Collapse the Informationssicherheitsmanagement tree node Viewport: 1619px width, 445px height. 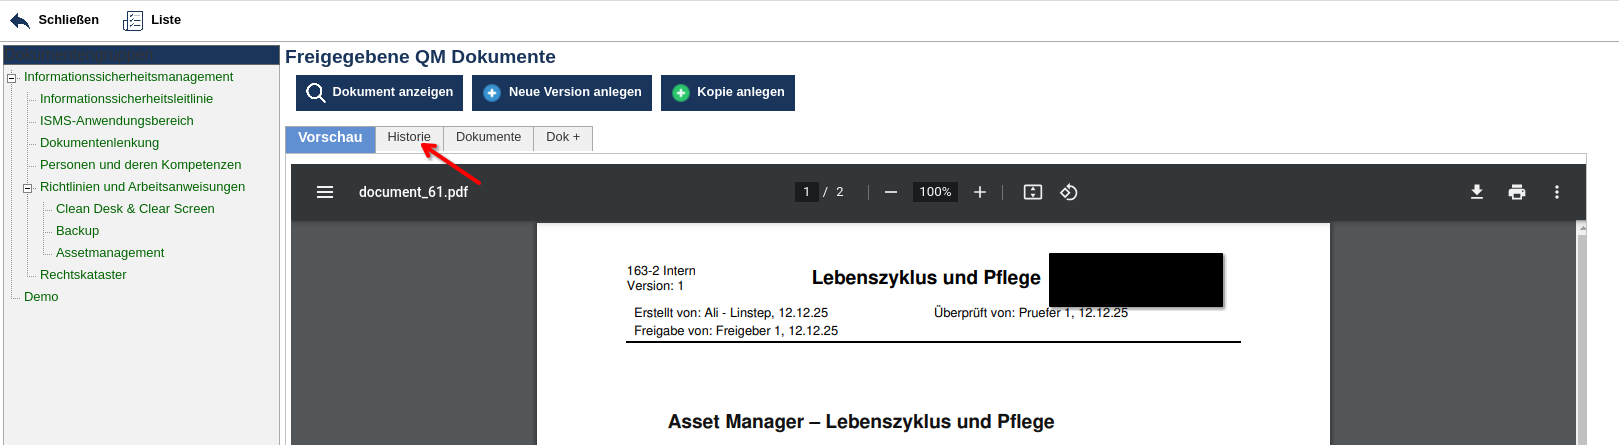click(x=12, y=78)
